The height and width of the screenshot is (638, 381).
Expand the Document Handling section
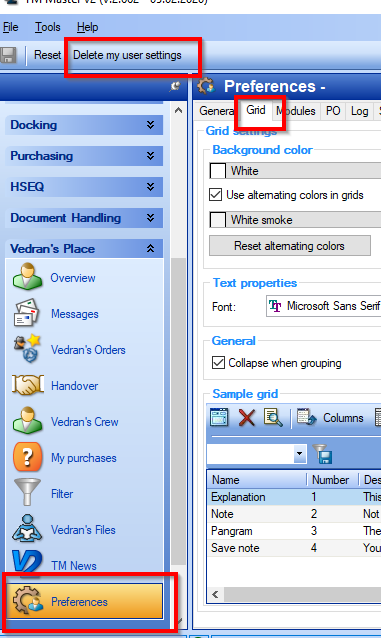coord(84,218)
